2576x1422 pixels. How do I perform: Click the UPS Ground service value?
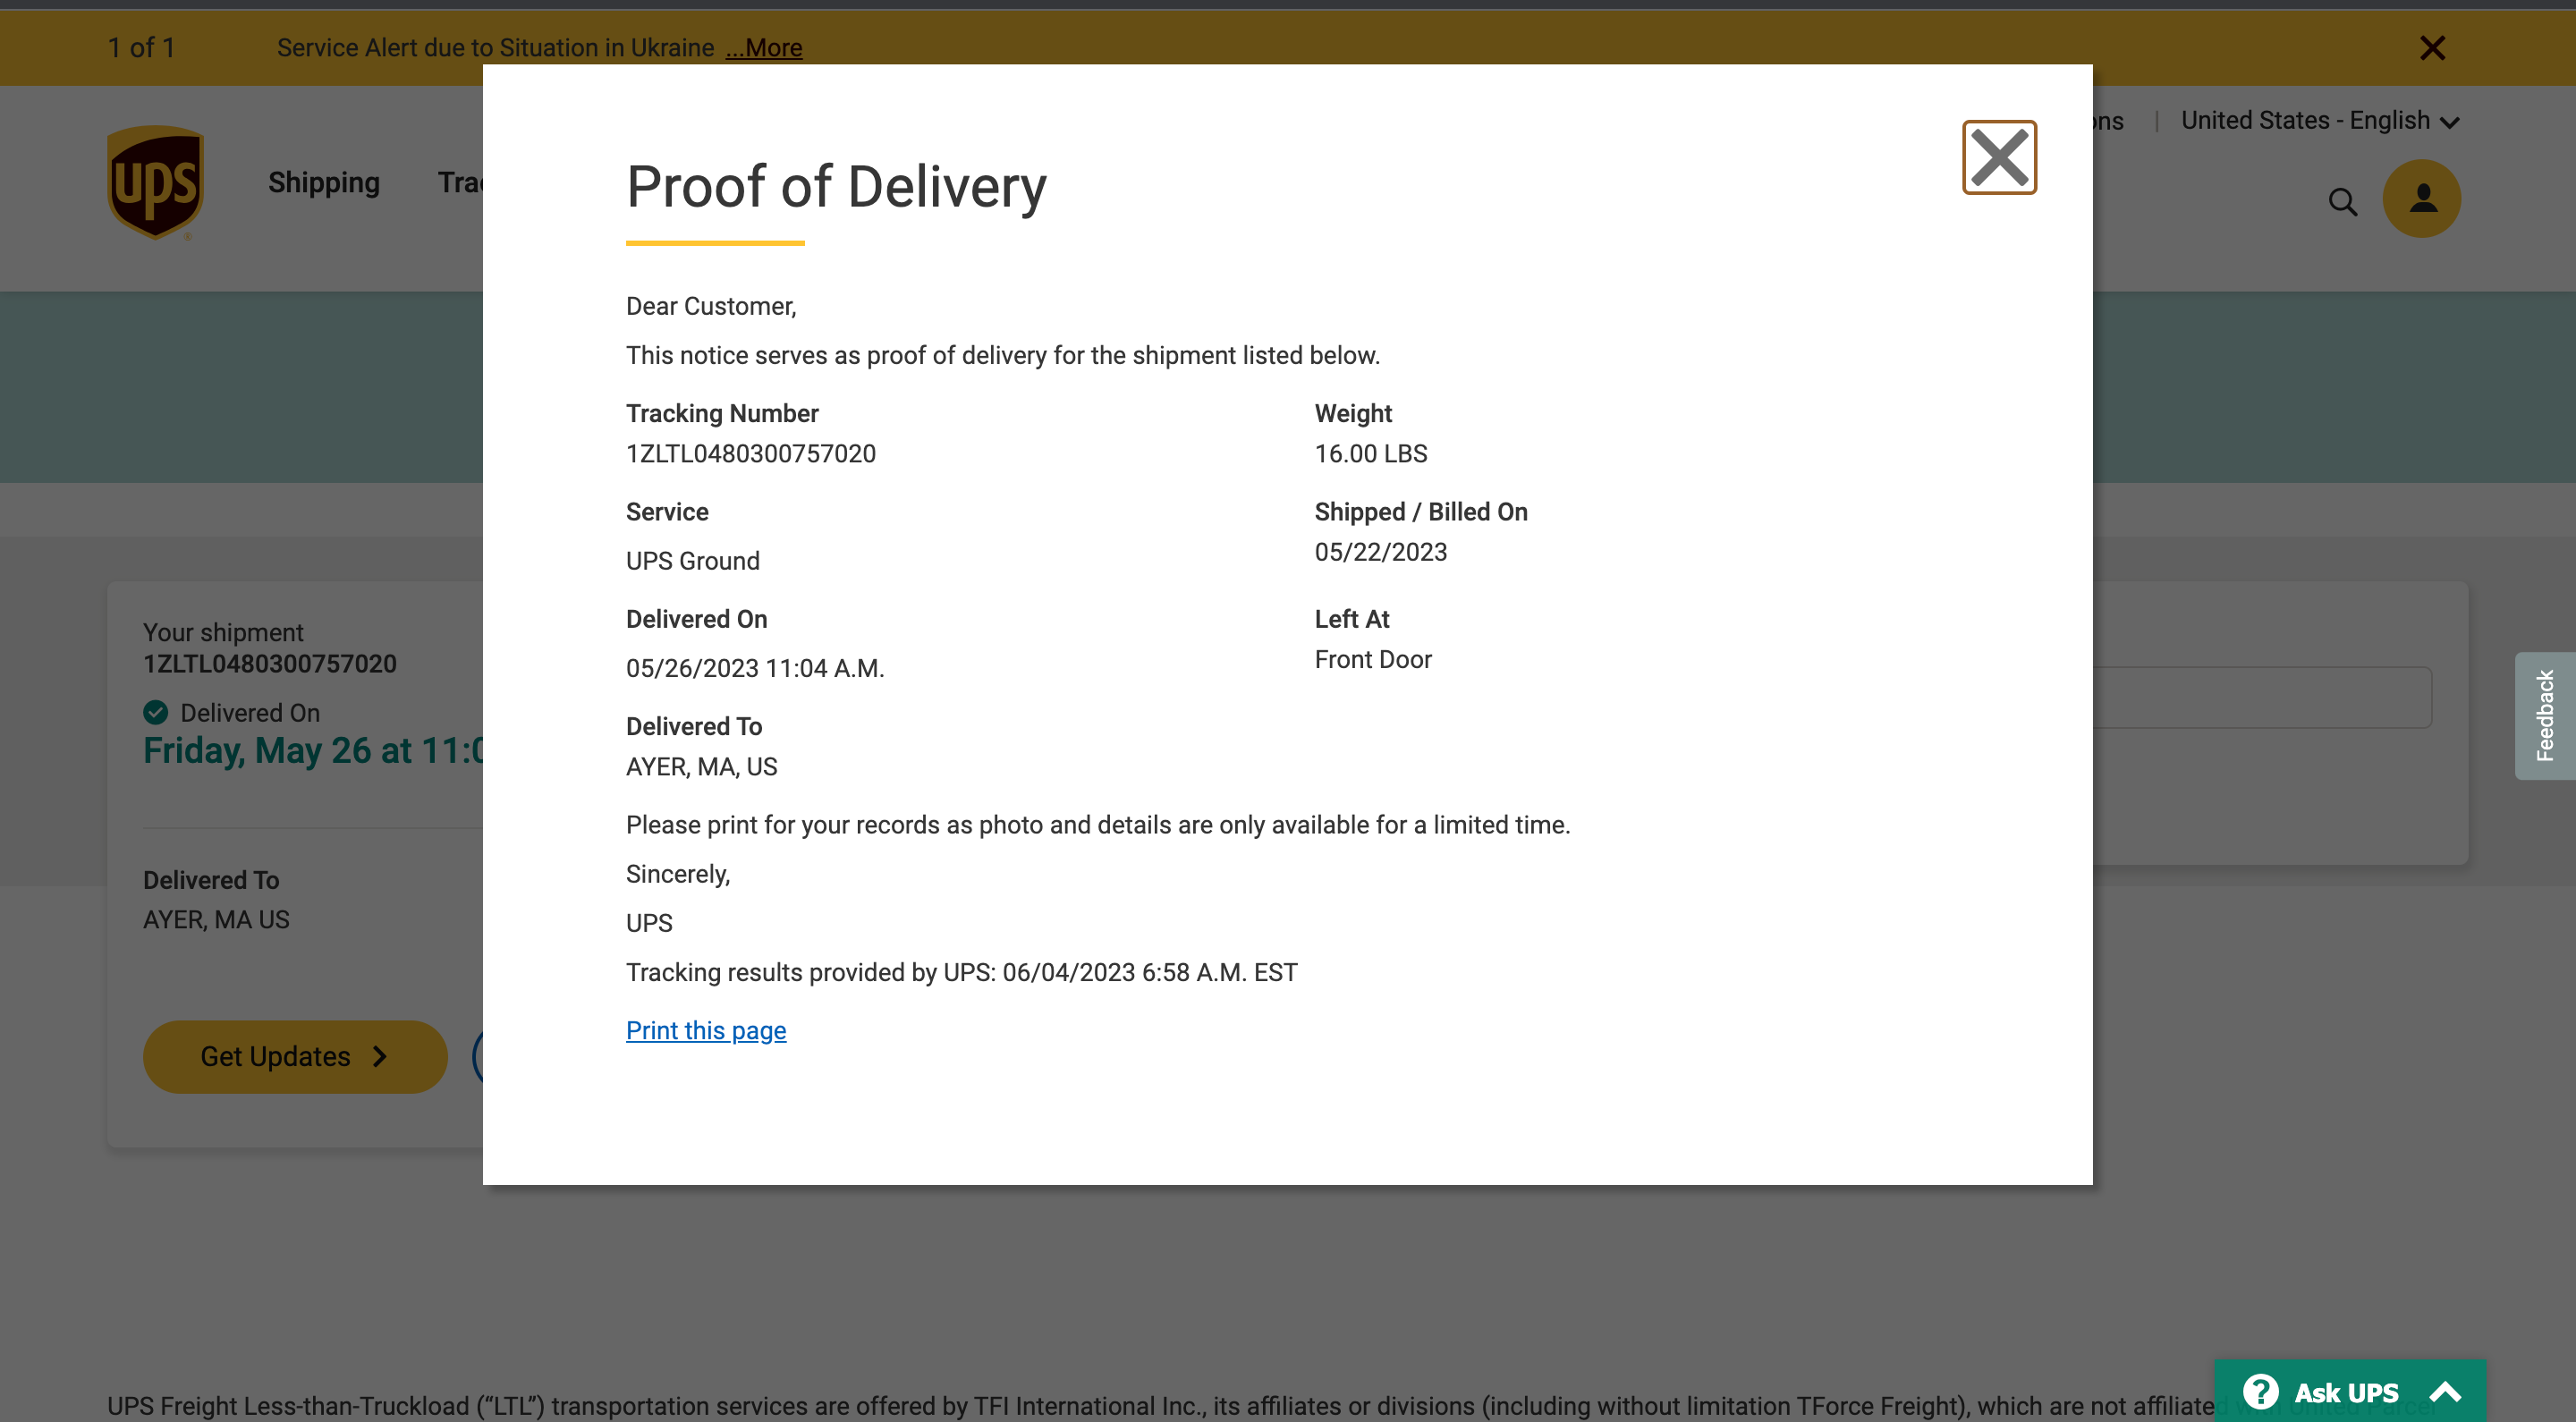[692, 560]
